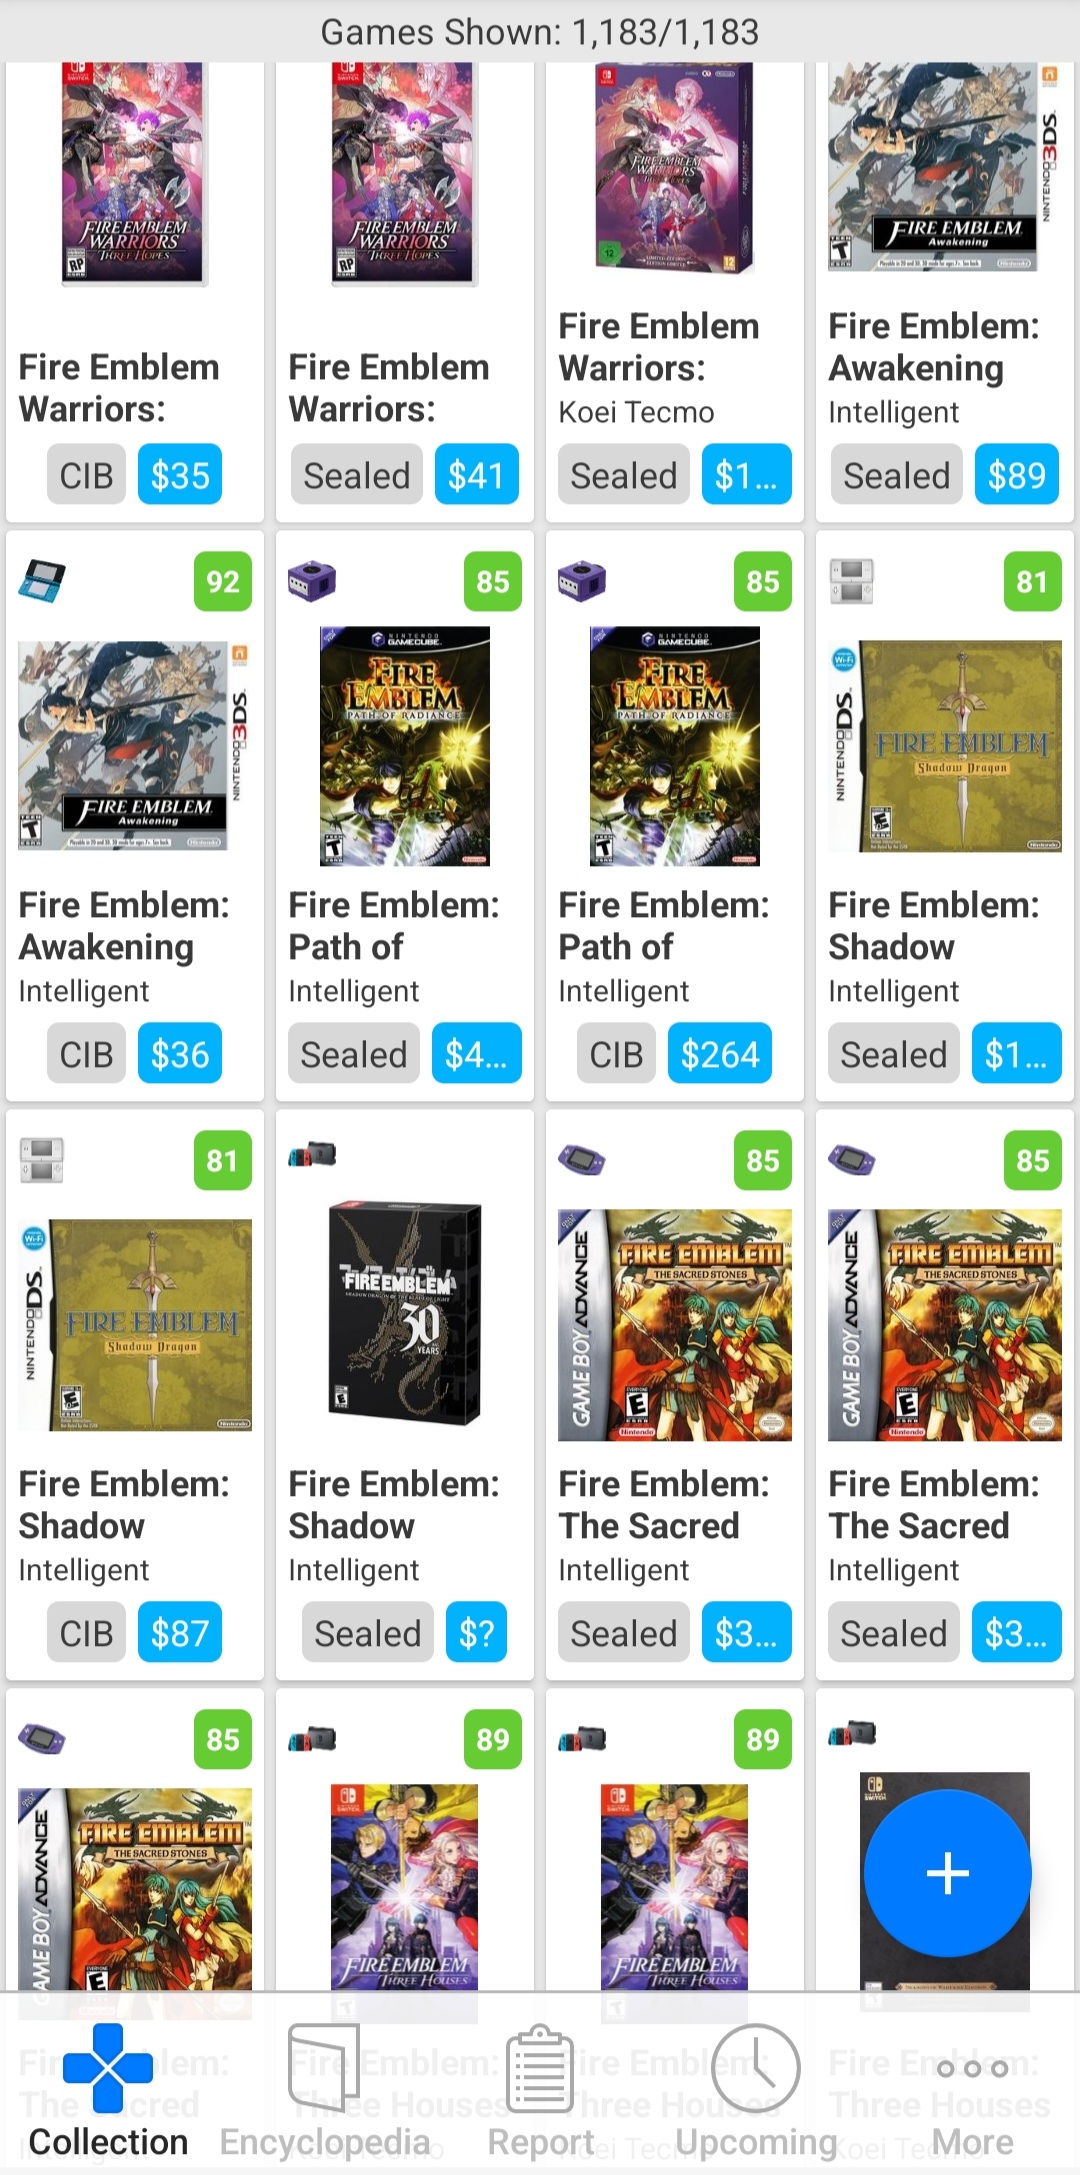Image resolution: width=1080 pixels, height=2175 pixels.
Task: Open the Fire Emblem 30th Anniversary box cover
Action: click(405, 1312)
